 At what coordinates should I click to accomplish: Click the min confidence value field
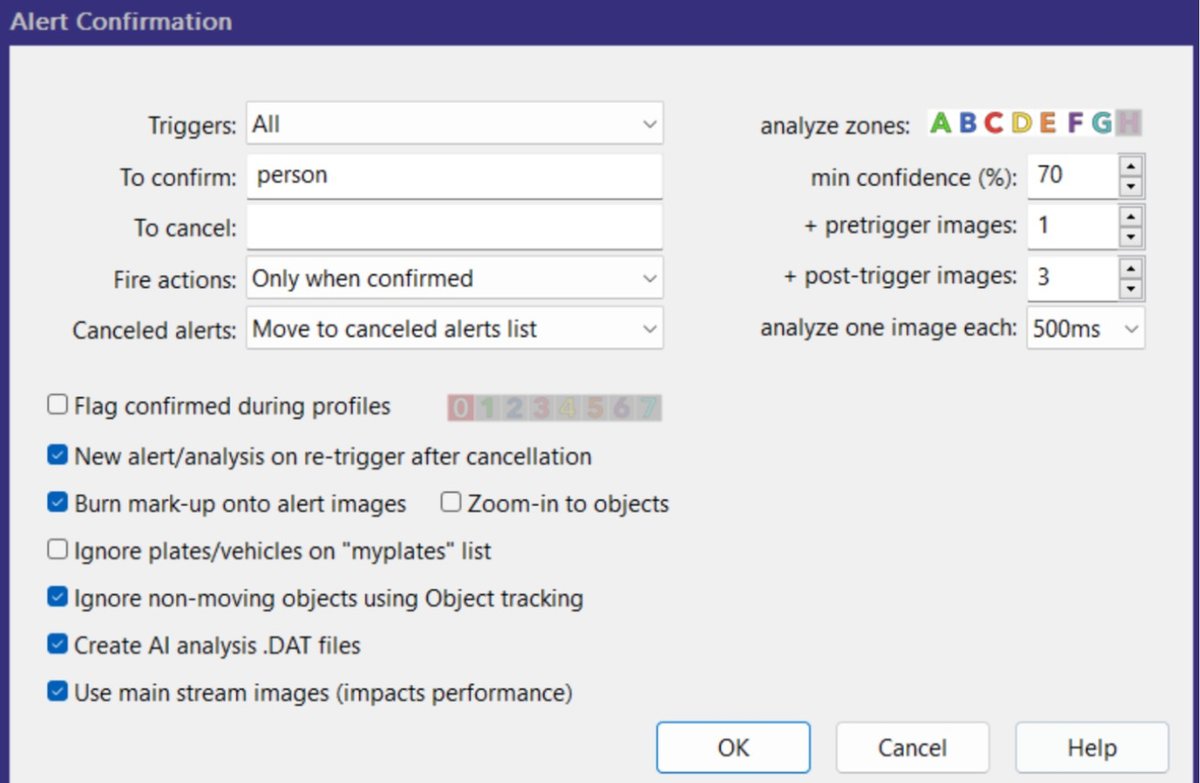tap(1073, 176)
